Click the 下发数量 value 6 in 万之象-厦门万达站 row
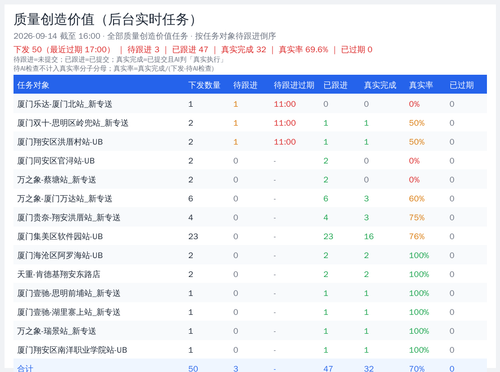This screenshot has height=372, width=500. pos(191,199)
